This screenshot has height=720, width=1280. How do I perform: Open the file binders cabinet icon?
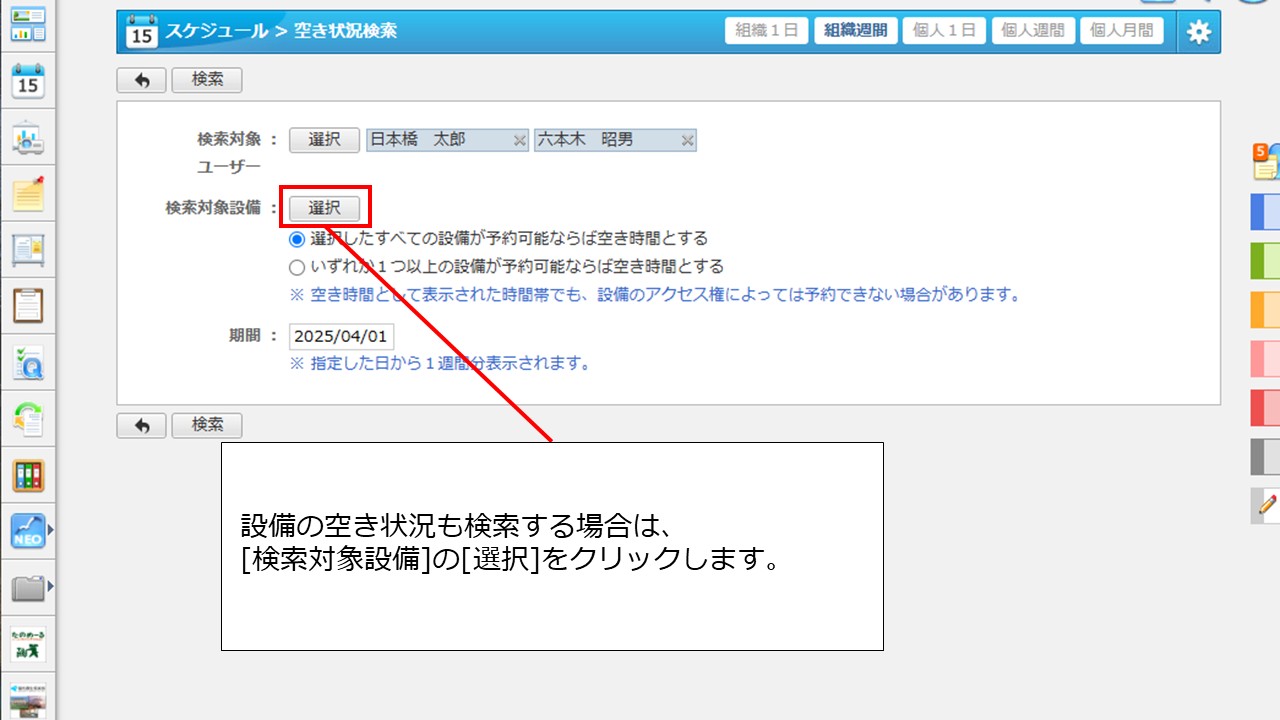click(x=28, y=476)
